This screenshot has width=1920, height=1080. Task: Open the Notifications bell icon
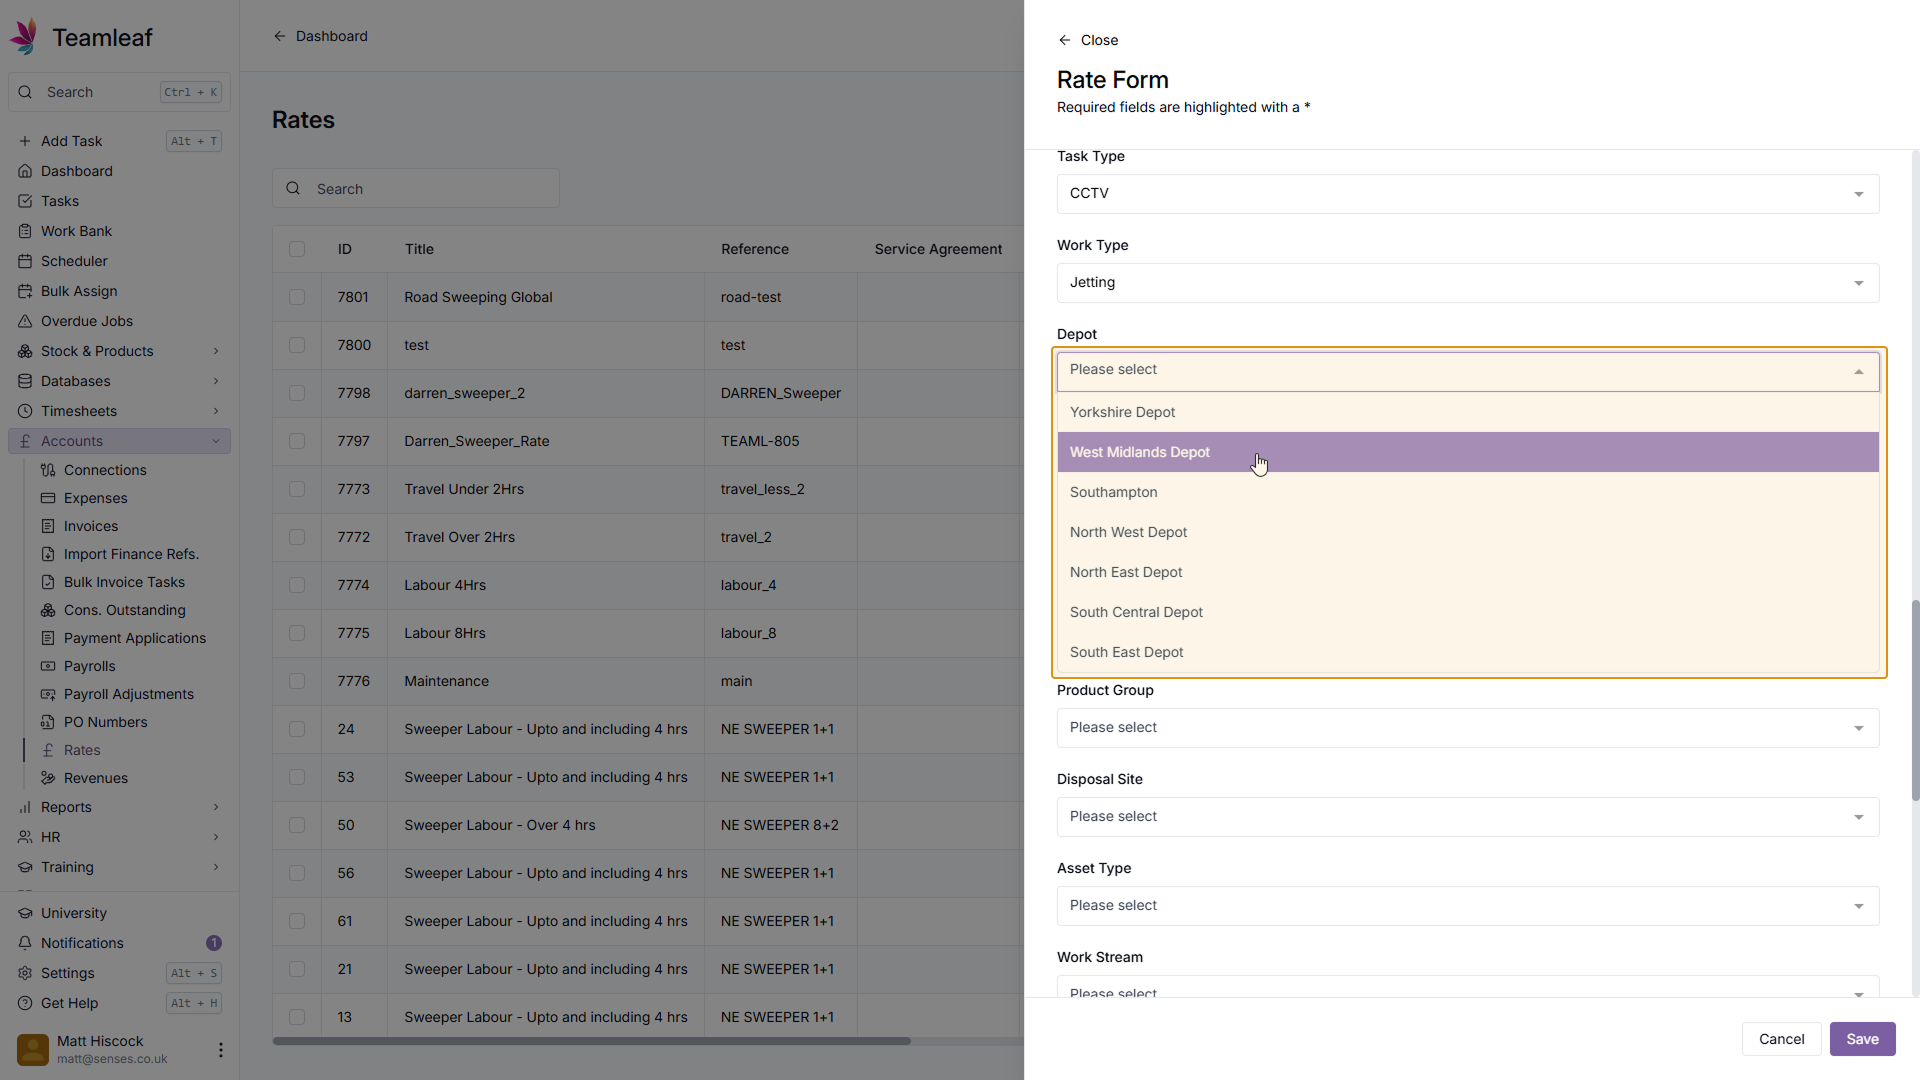(25, 943)
